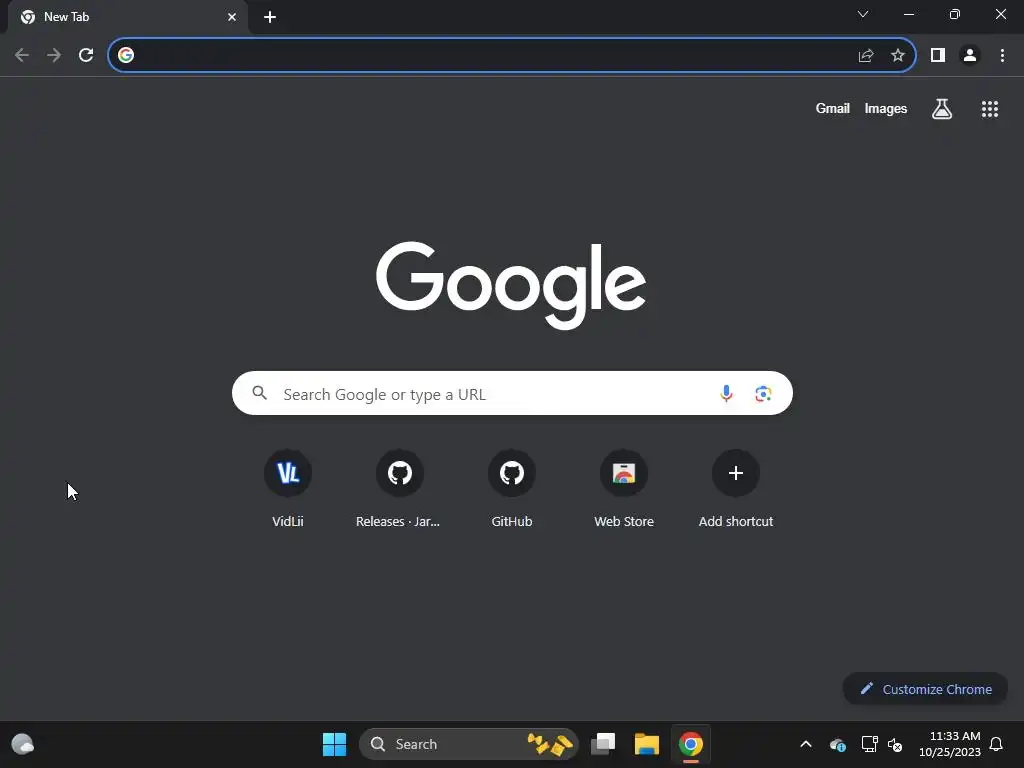
Task: Click the OneDrive tray icon
Action: tap(838, 744)
